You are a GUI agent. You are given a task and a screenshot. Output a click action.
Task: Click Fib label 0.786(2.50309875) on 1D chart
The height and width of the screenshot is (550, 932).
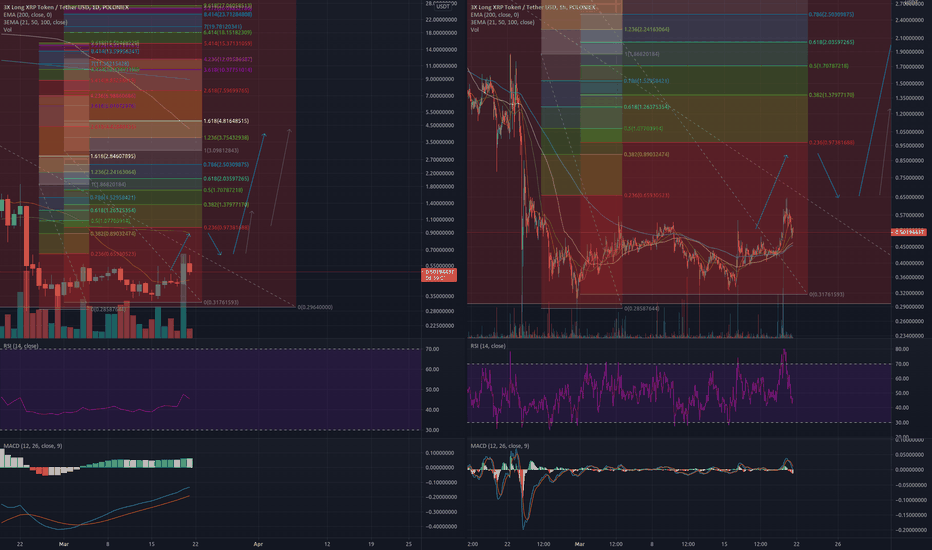(226, 165)
